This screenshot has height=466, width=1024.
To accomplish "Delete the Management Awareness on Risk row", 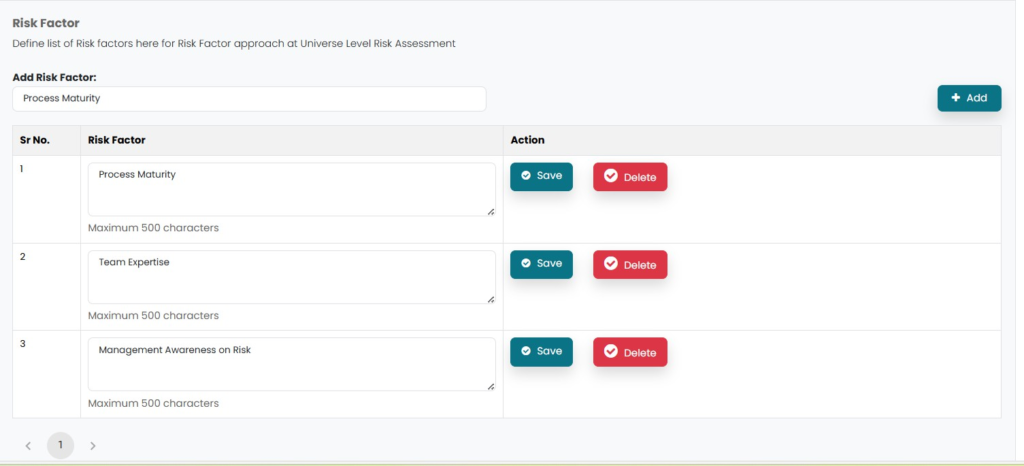I will (x=630, y=352).
